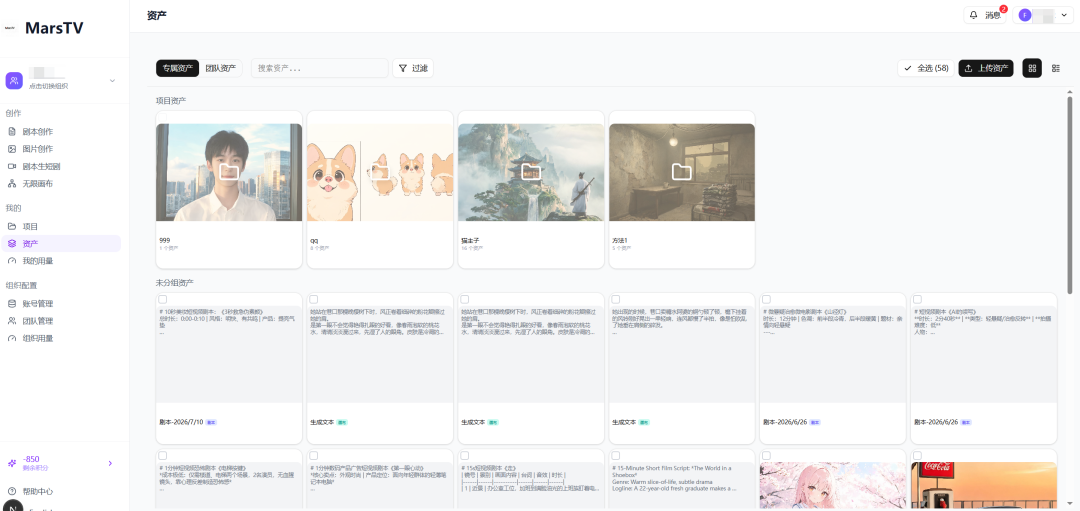The height and width of the screenshot is (511, 1080).
Task: Switch to grid view layout
Action: point(1032,68)
